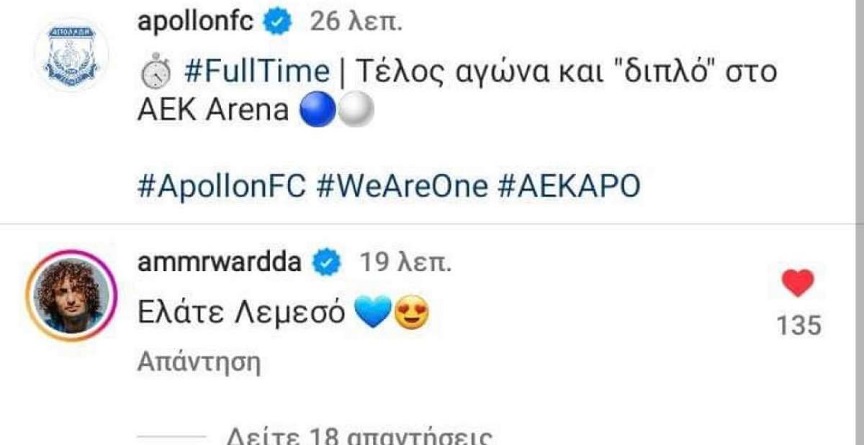Open the #WeAreOne hashtag
This screenshot has width=864, height=445.
tap(402, 187)
